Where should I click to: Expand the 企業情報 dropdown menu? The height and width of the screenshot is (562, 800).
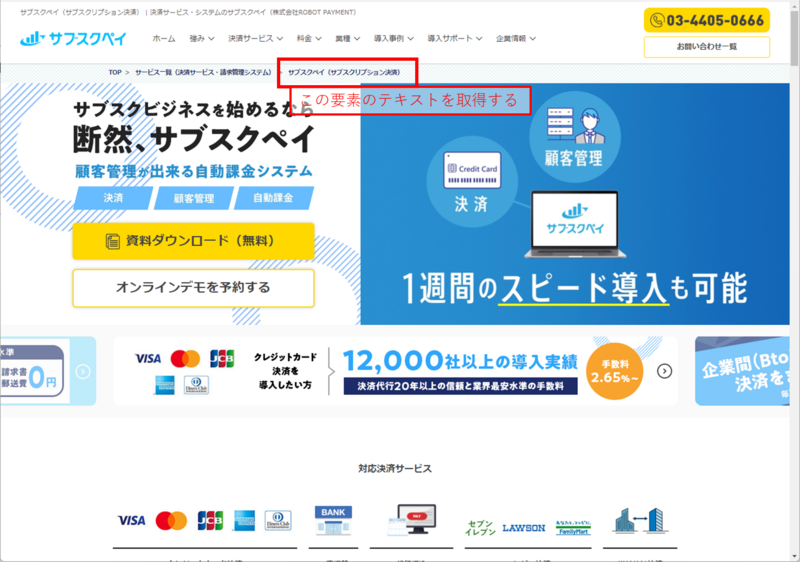point(515,38)
